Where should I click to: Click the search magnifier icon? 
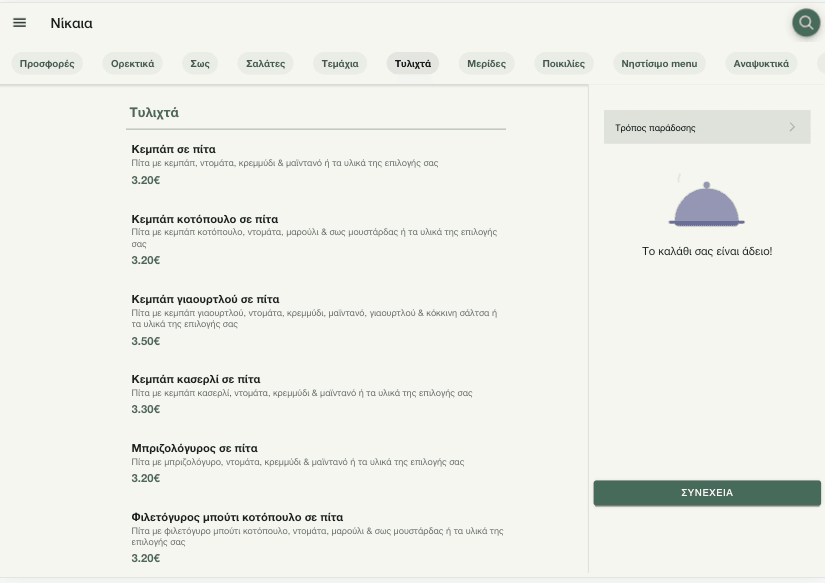point(806,23)
